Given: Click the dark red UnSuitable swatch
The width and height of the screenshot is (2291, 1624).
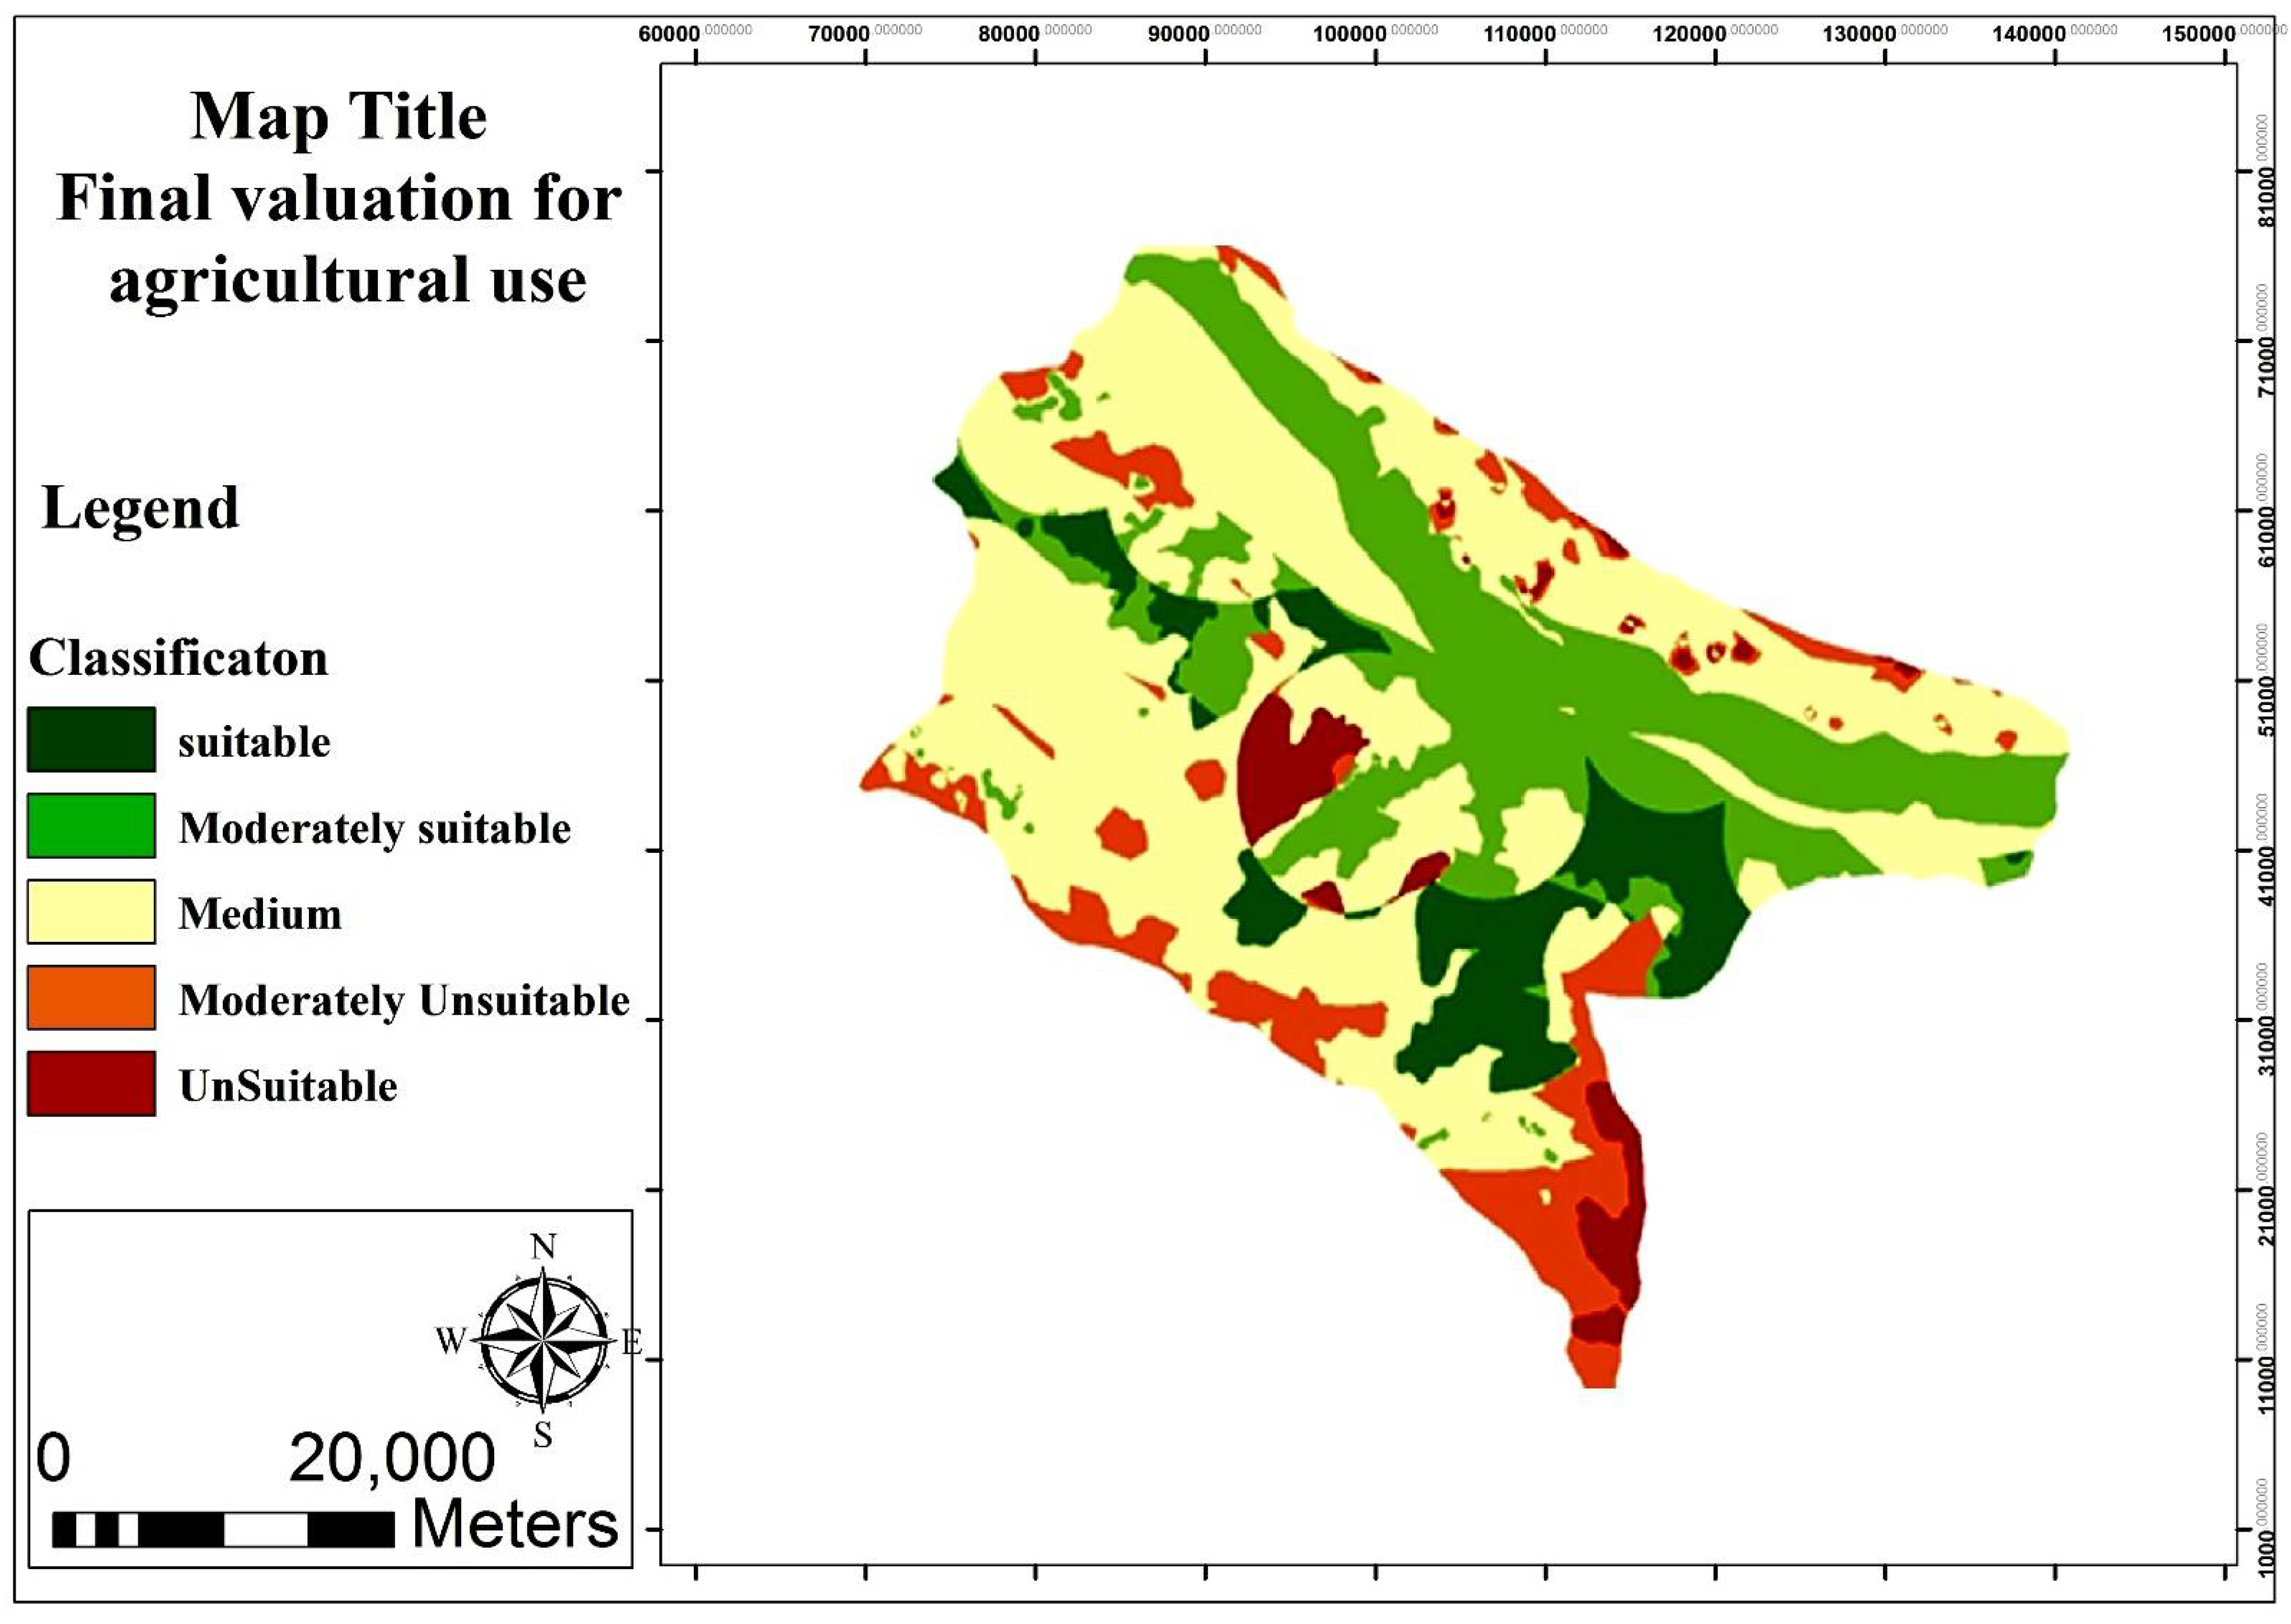Looking at the screenshot, I should (91, 1084).
